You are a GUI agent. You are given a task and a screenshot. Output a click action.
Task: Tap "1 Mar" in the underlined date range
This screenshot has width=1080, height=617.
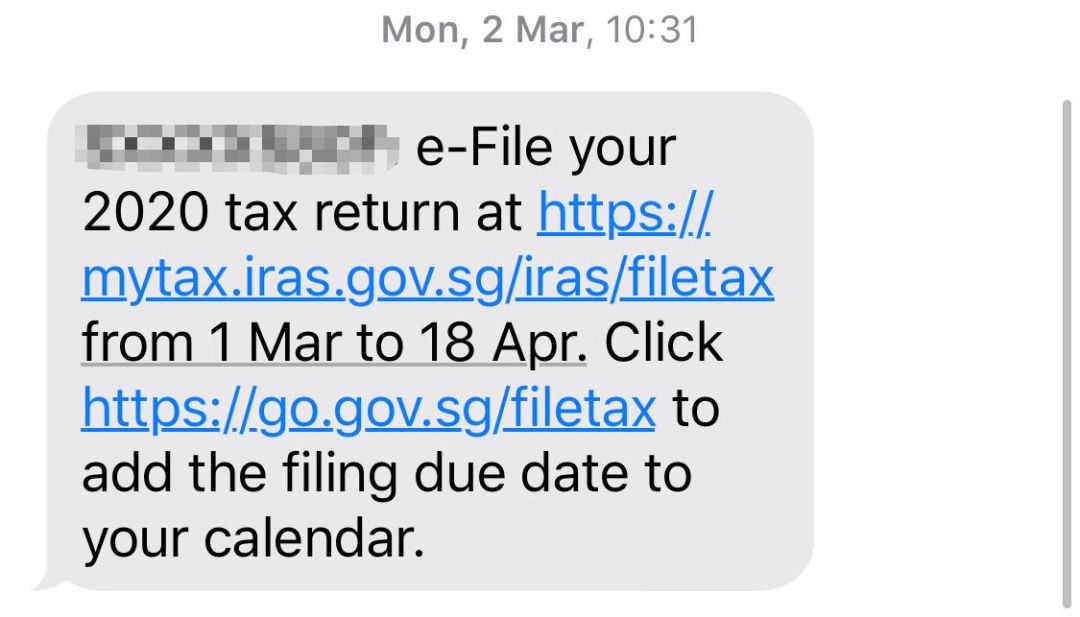[x=257, y=344]
